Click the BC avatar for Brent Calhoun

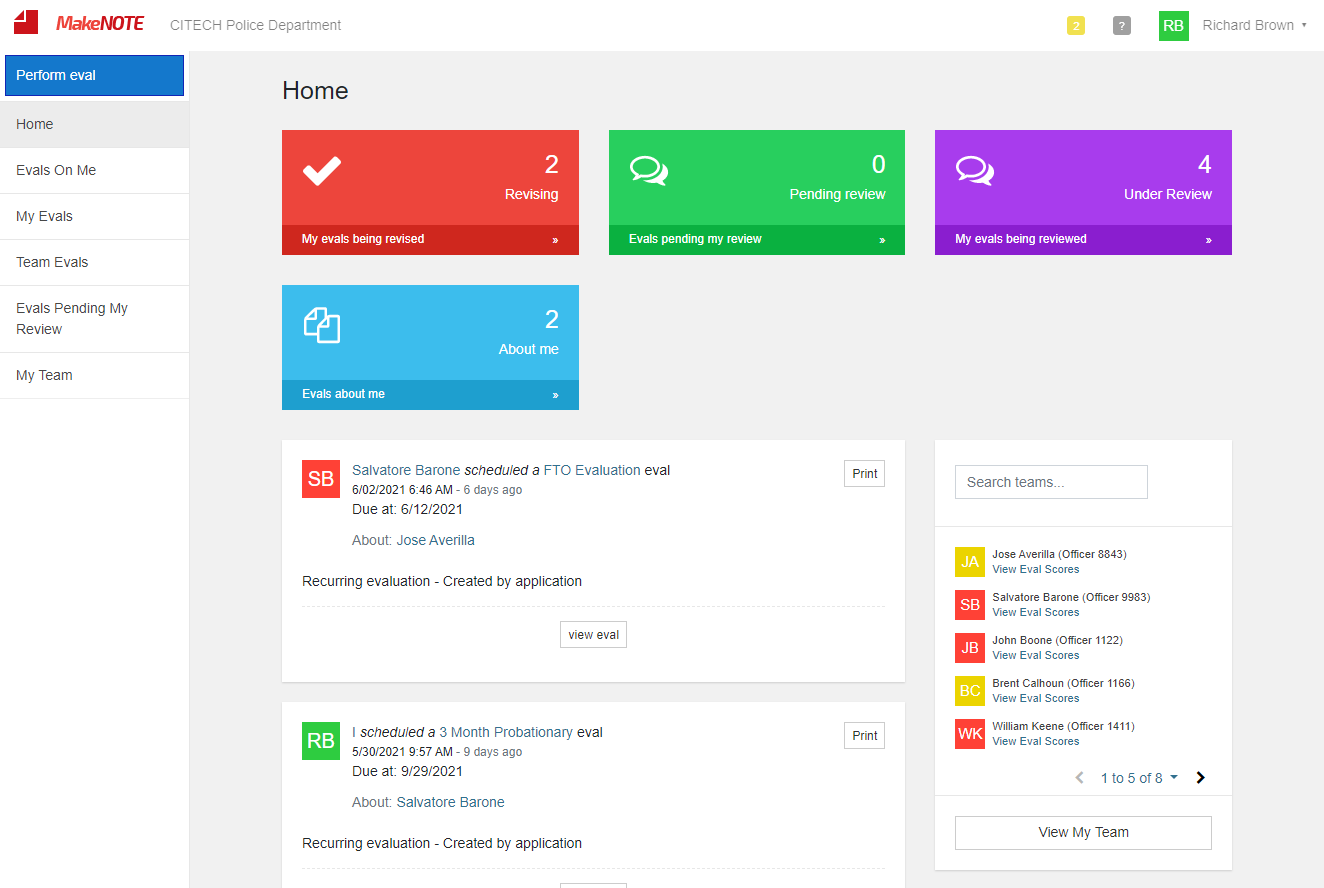[970, 691]
